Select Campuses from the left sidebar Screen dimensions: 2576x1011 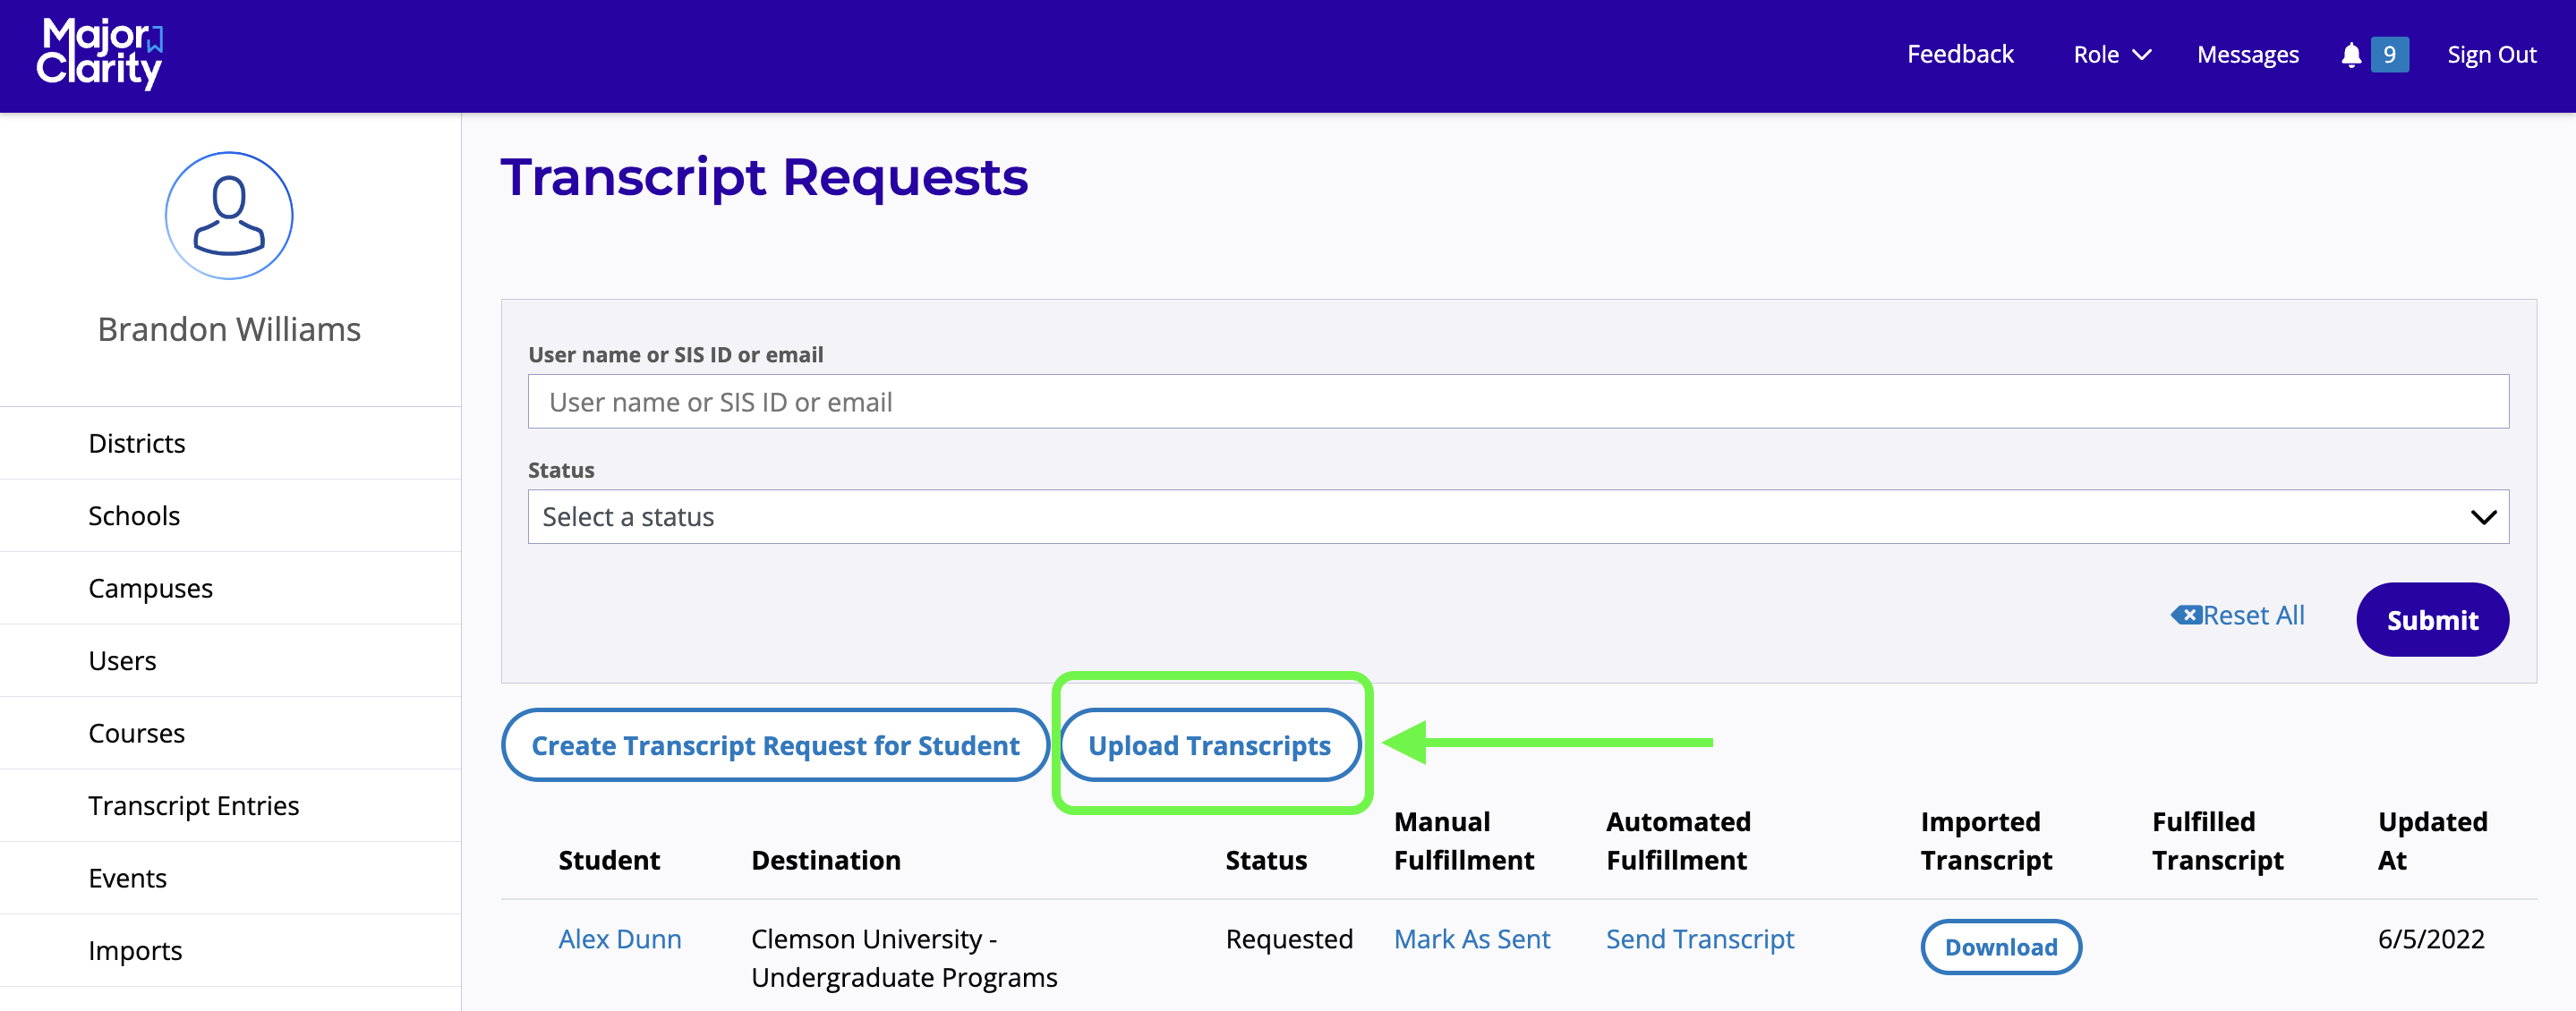150,587
